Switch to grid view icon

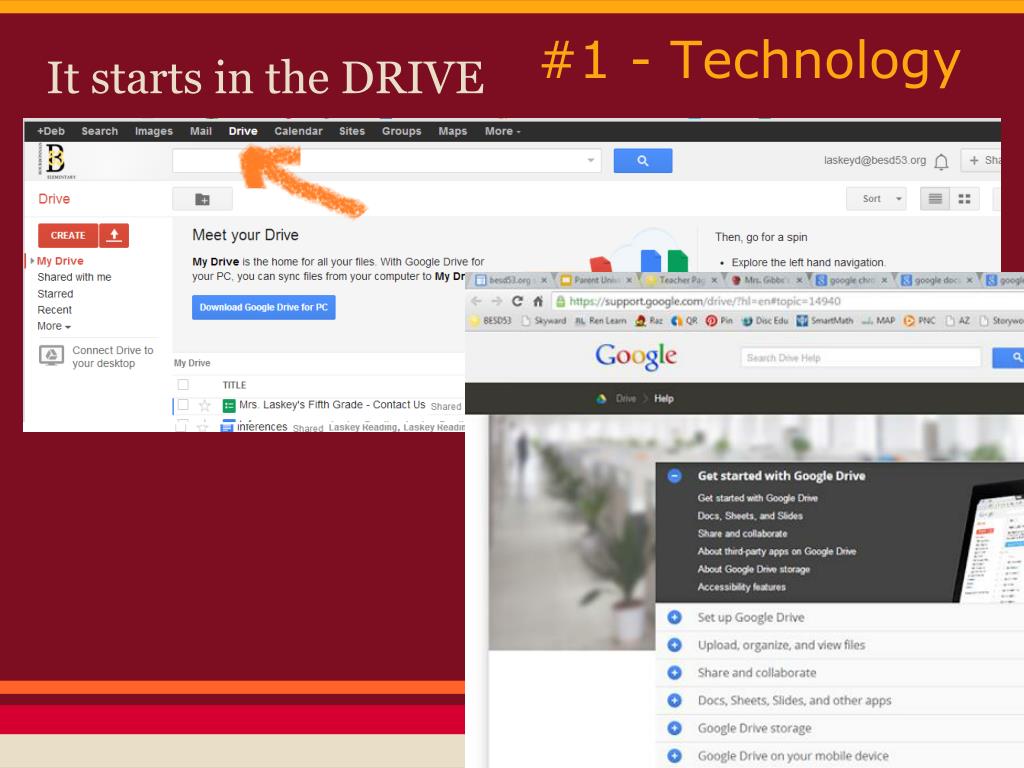click(x=964, y=199)
